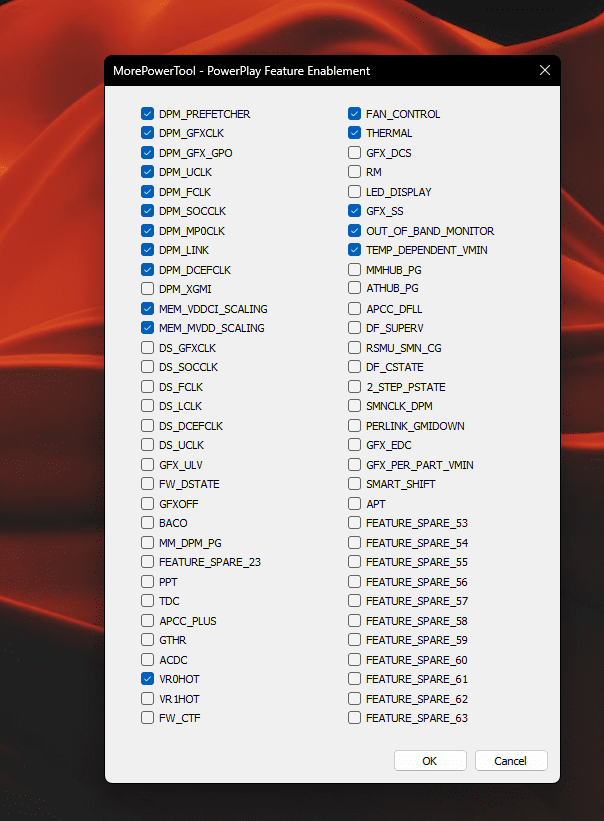Viewport: 604px width, 821px height.
Task: Enable RSMU_SMN_CG
Action: click(354, 348)
